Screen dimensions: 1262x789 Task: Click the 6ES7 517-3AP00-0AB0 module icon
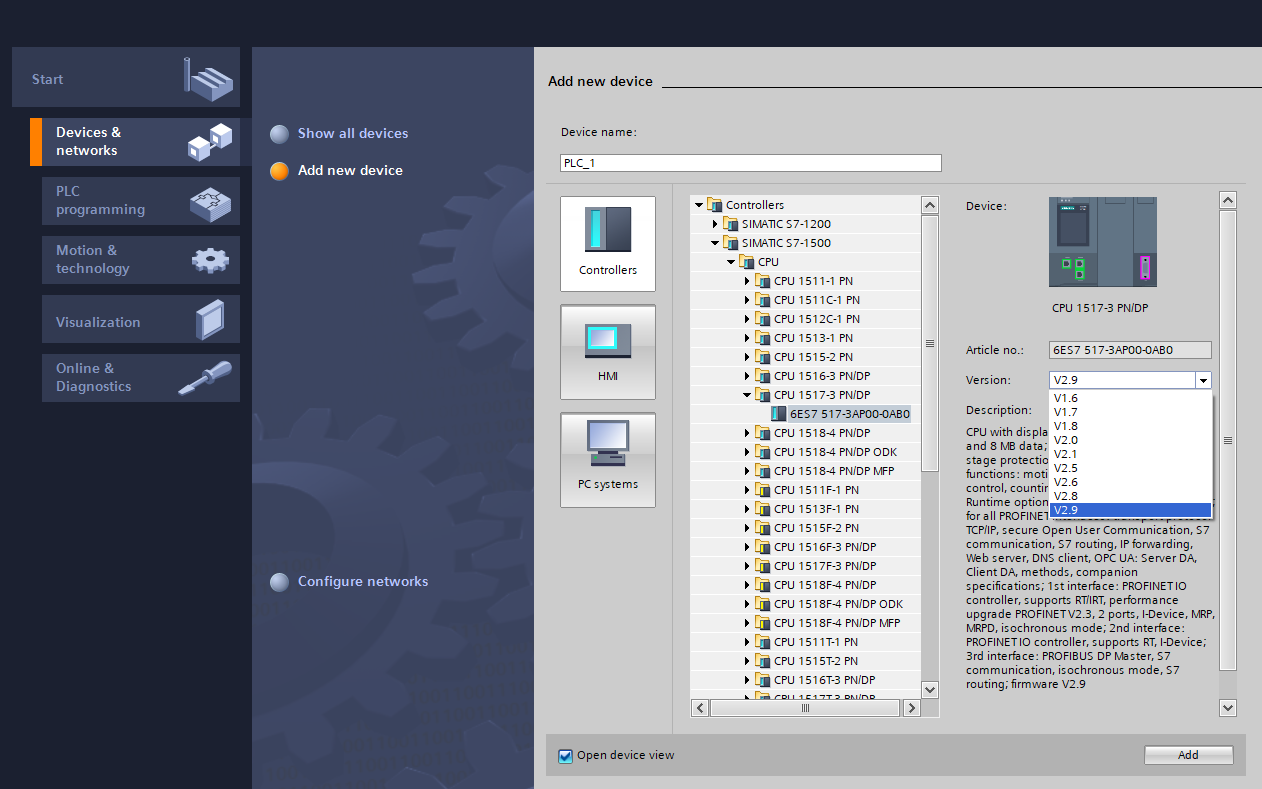pyautogui.click(x=779, y=414)
